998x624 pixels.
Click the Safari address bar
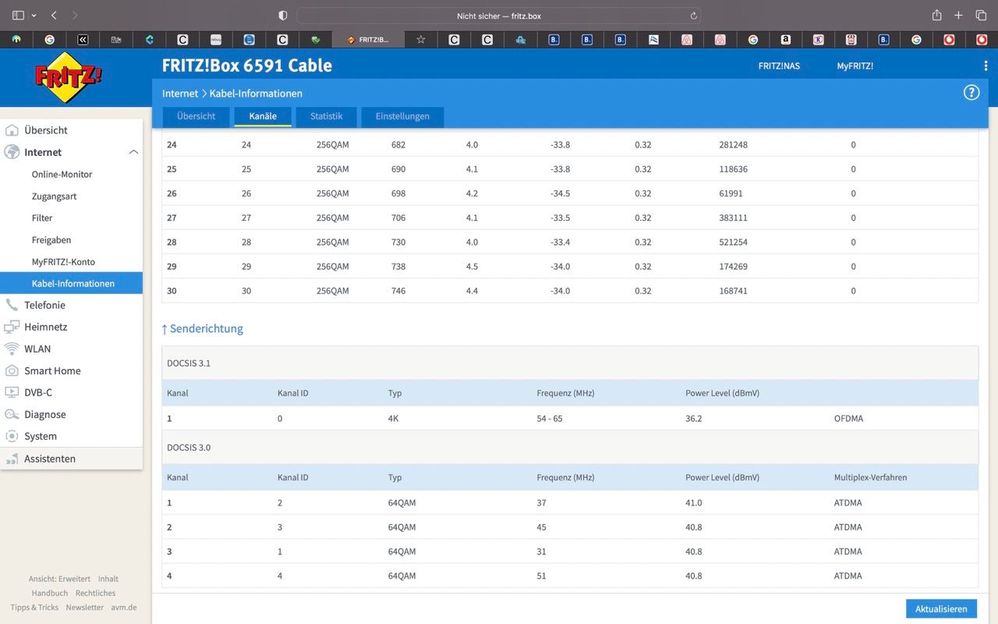coord(498,16)
